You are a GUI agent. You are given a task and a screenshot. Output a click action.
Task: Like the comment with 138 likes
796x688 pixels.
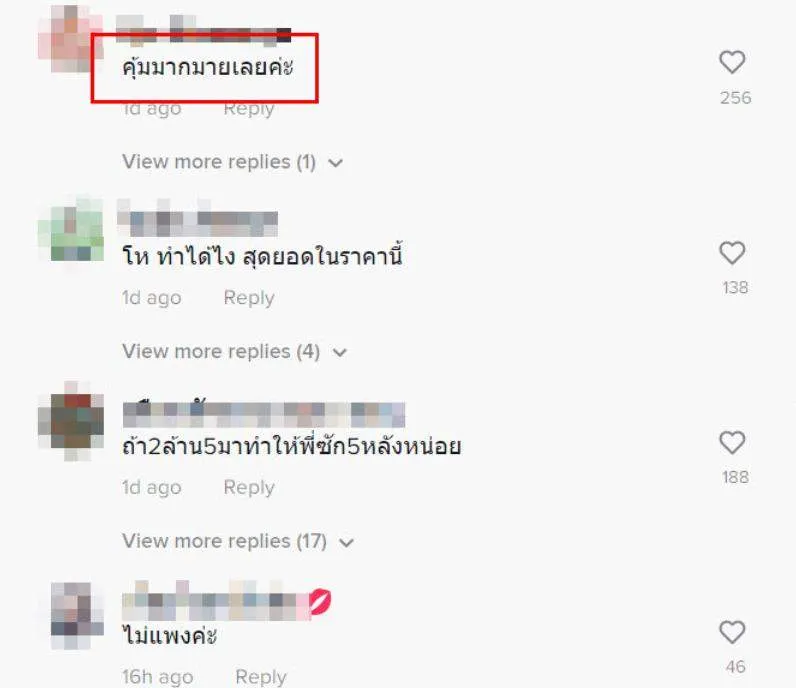pyautogui.click(x=732, y=253)
